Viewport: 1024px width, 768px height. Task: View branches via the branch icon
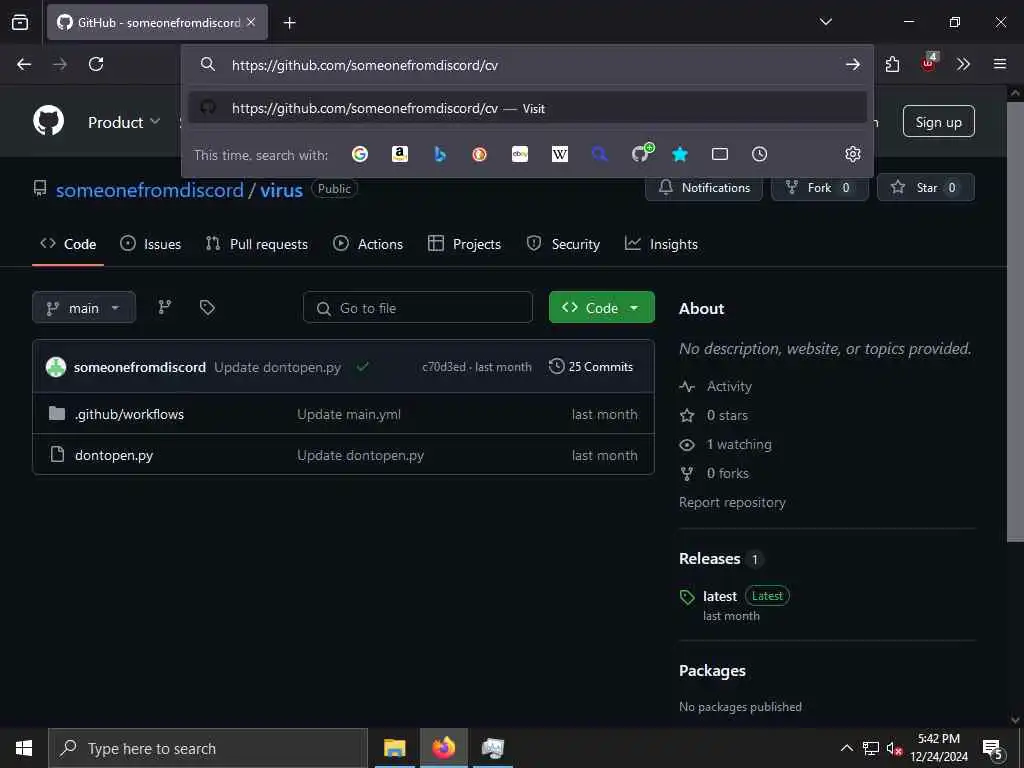point(165,307)
